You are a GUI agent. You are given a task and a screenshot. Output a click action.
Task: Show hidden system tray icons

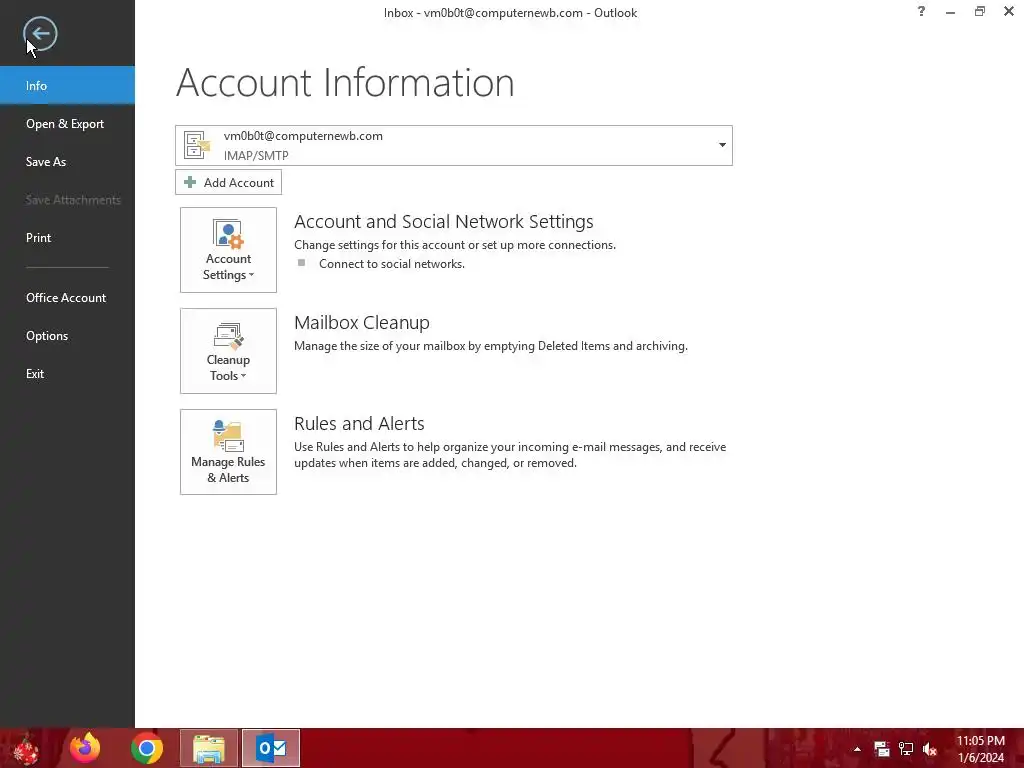pyautogui.click(x=857, y=749)
